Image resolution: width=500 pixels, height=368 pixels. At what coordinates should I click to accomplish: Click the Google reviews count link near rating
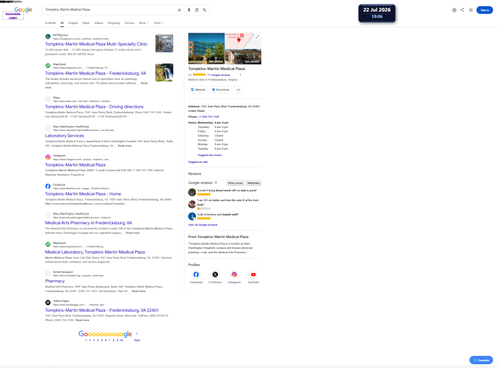[x=219, y=75]
